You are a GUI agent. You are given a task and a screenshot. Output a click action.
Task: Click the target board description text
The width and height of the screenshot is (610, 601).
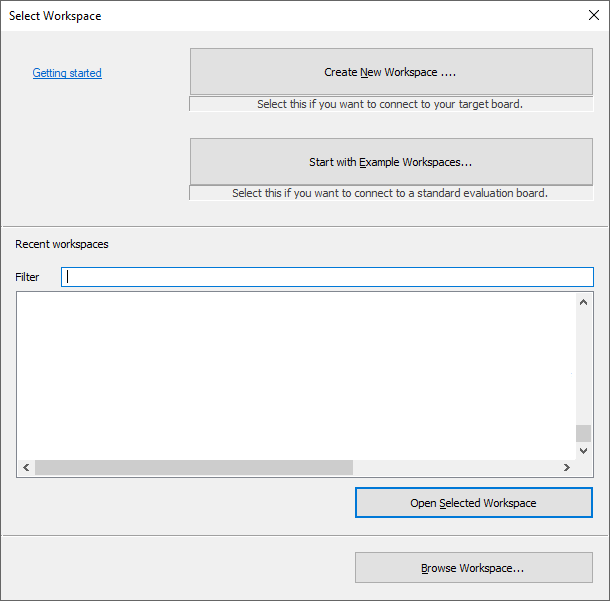(390, 104)
